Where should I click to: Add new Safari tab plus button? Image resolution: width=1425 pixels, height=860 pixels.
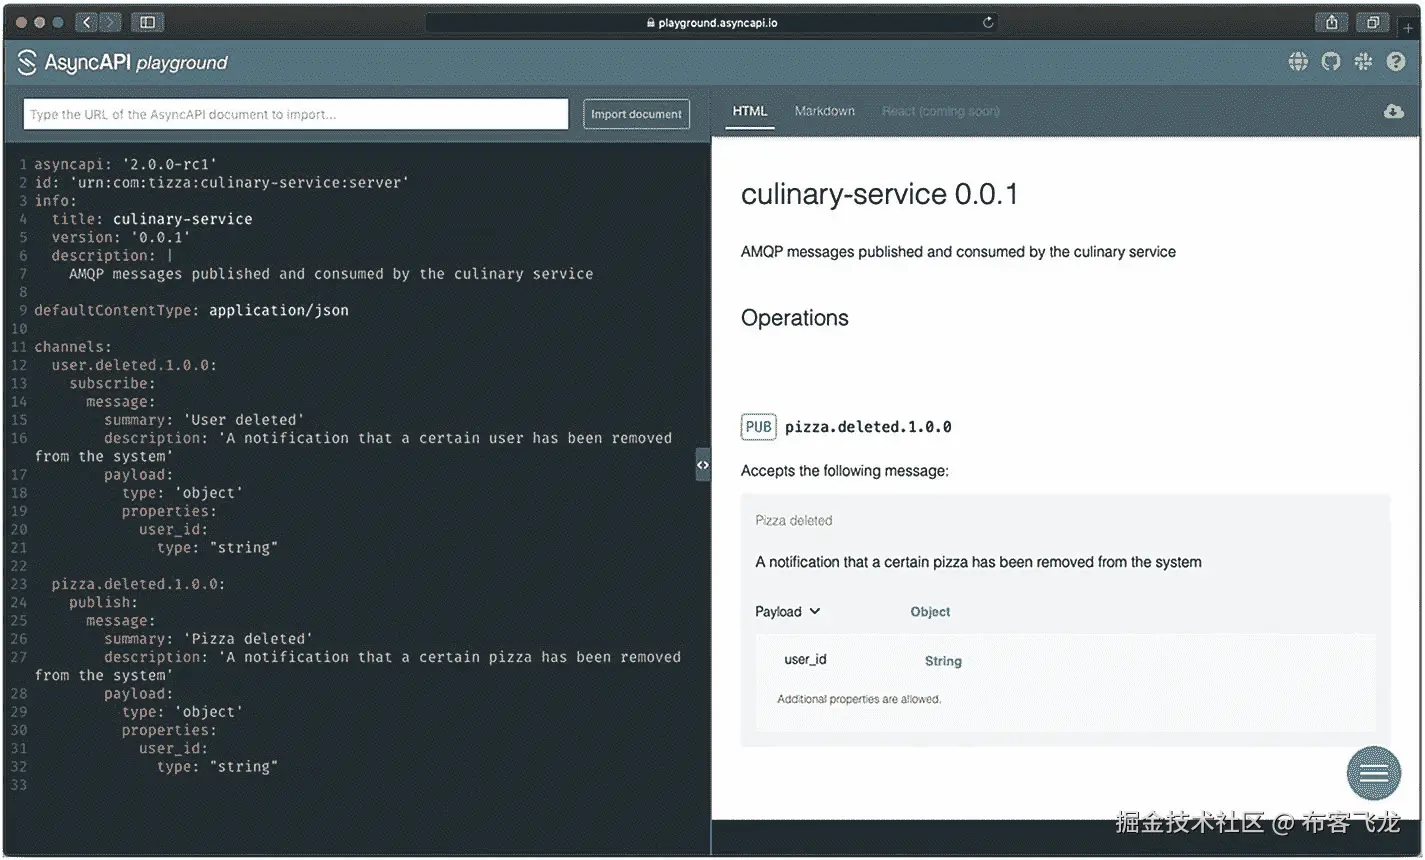1409,27
